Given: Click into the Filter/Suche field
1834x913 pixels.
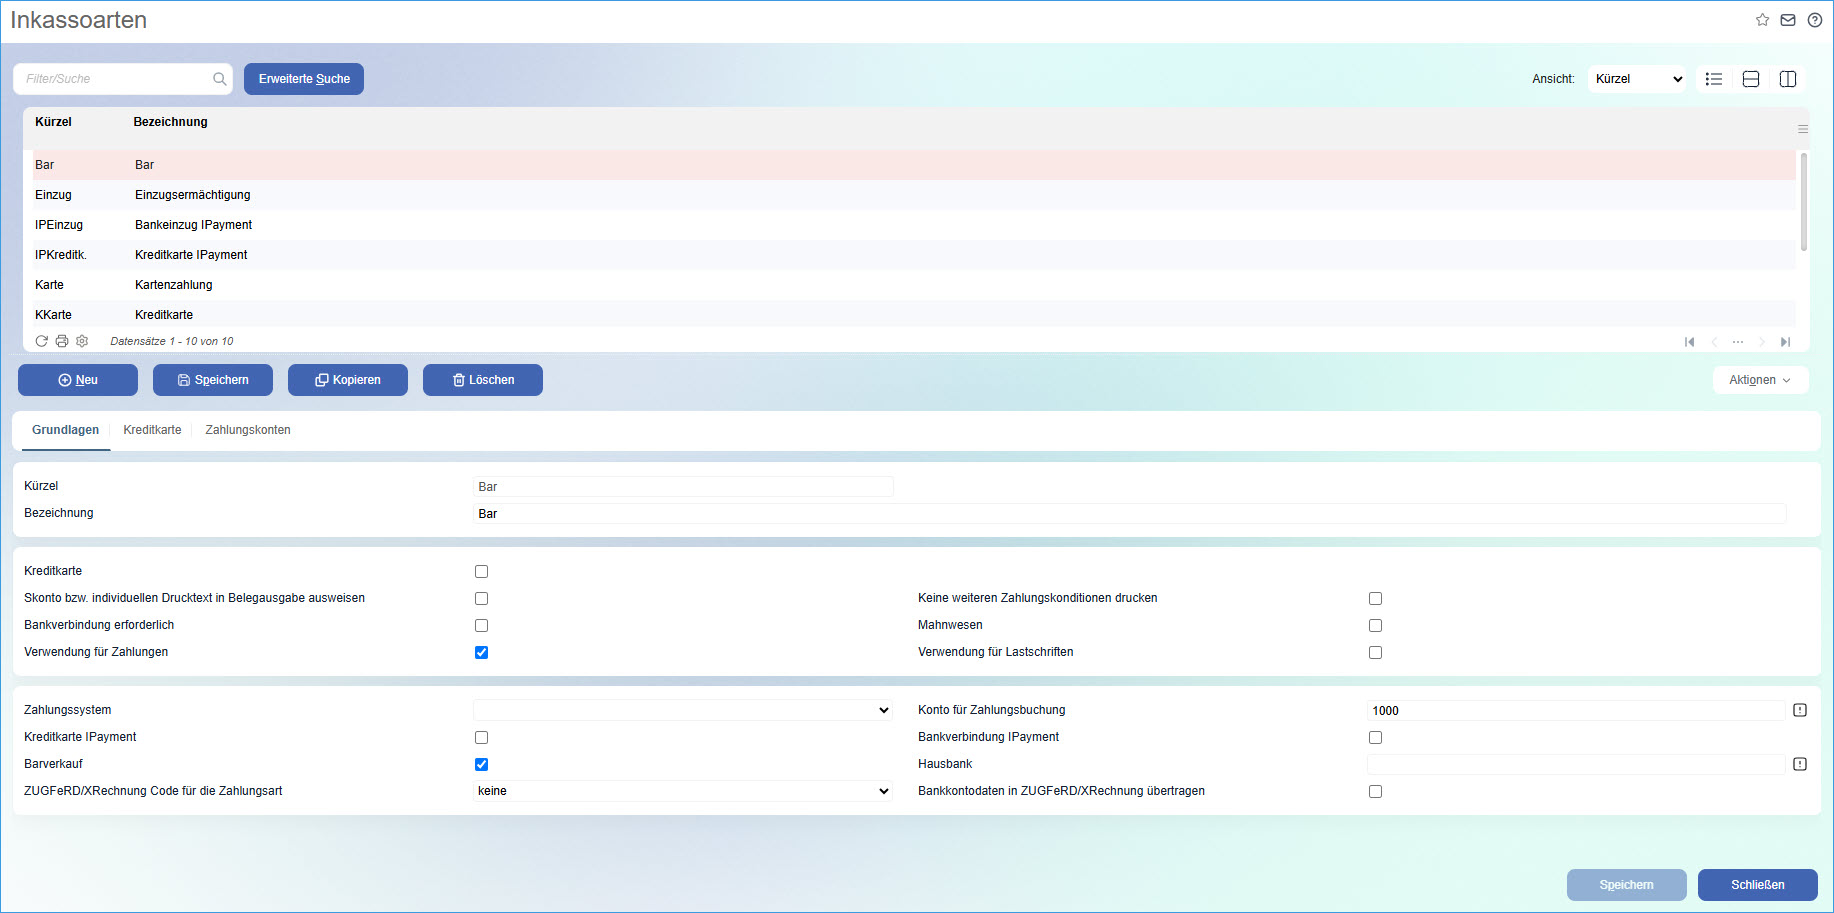Looking at the screenshot, I should click(x=115, y=79).
